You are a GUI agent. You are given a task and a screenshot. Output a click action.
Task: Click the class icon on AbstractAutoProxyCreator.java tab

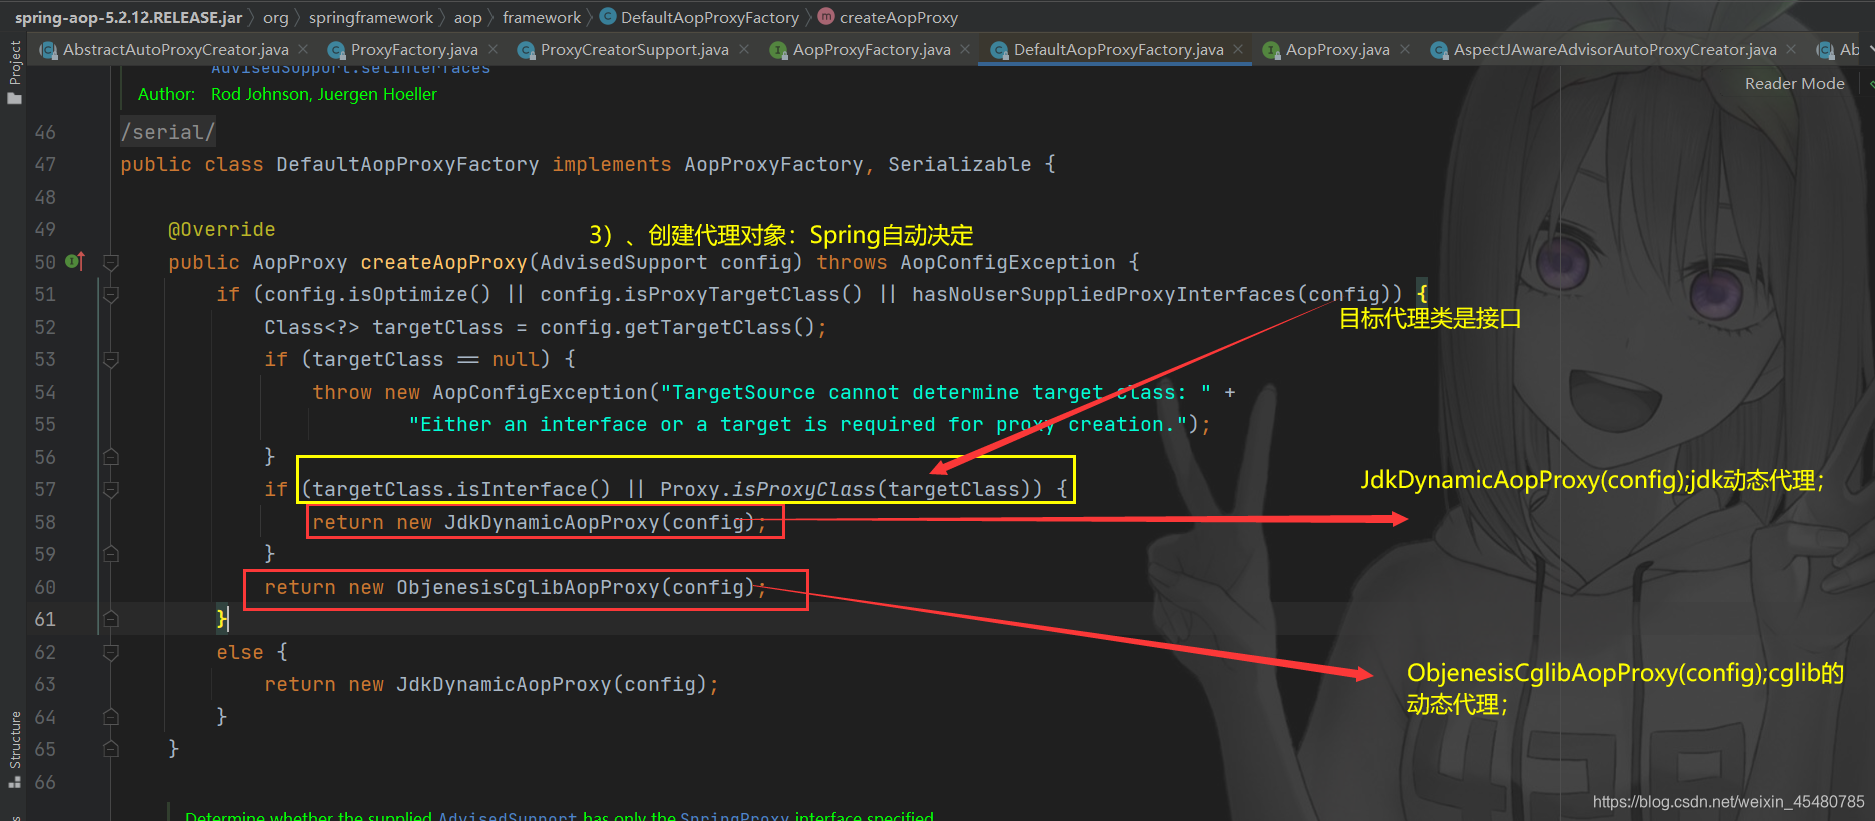coord(48,50)
